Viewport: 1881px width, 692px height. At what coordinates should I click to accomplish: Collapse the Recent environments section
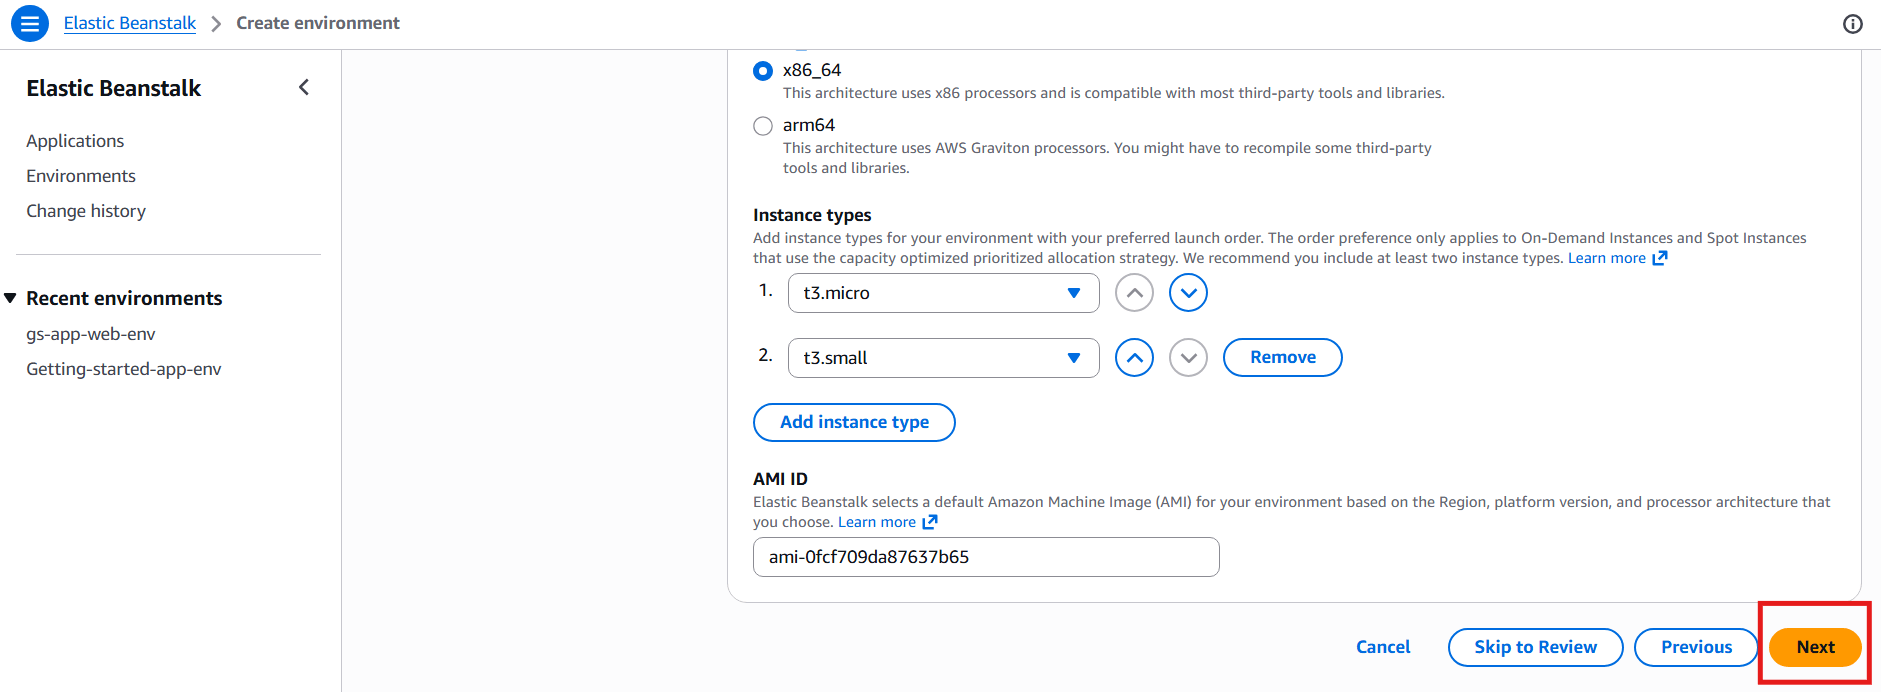click(11, 298)
